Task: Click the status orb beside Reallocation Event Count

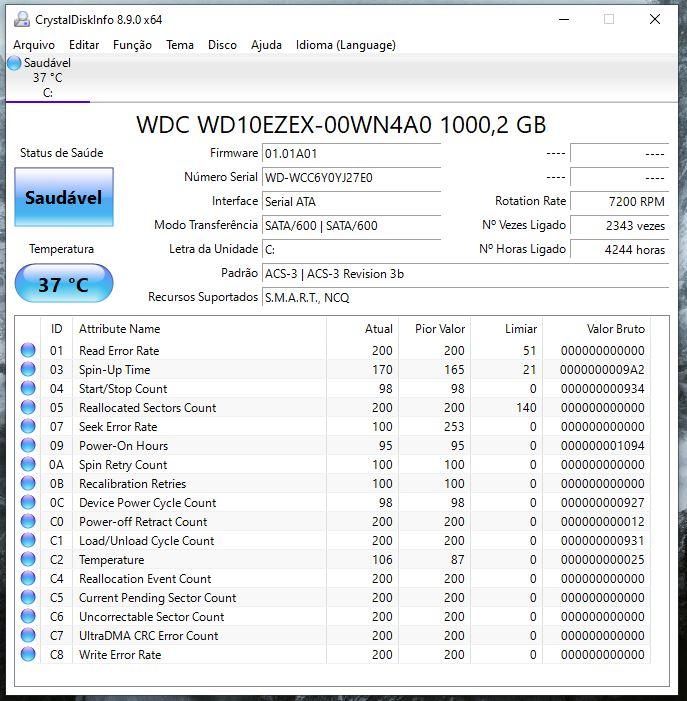Action: 28,578
